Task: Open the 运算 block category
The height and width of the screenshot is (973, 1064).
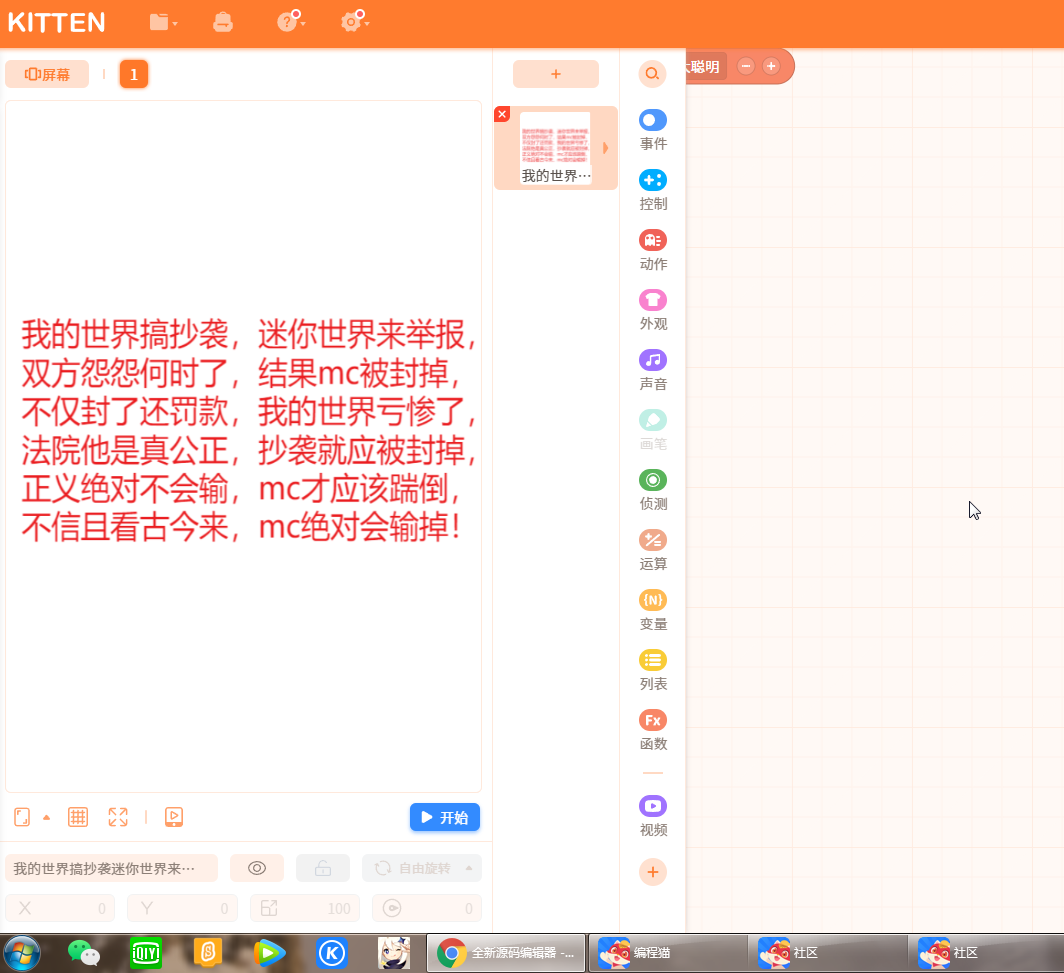Action: [x=653, y=550]
